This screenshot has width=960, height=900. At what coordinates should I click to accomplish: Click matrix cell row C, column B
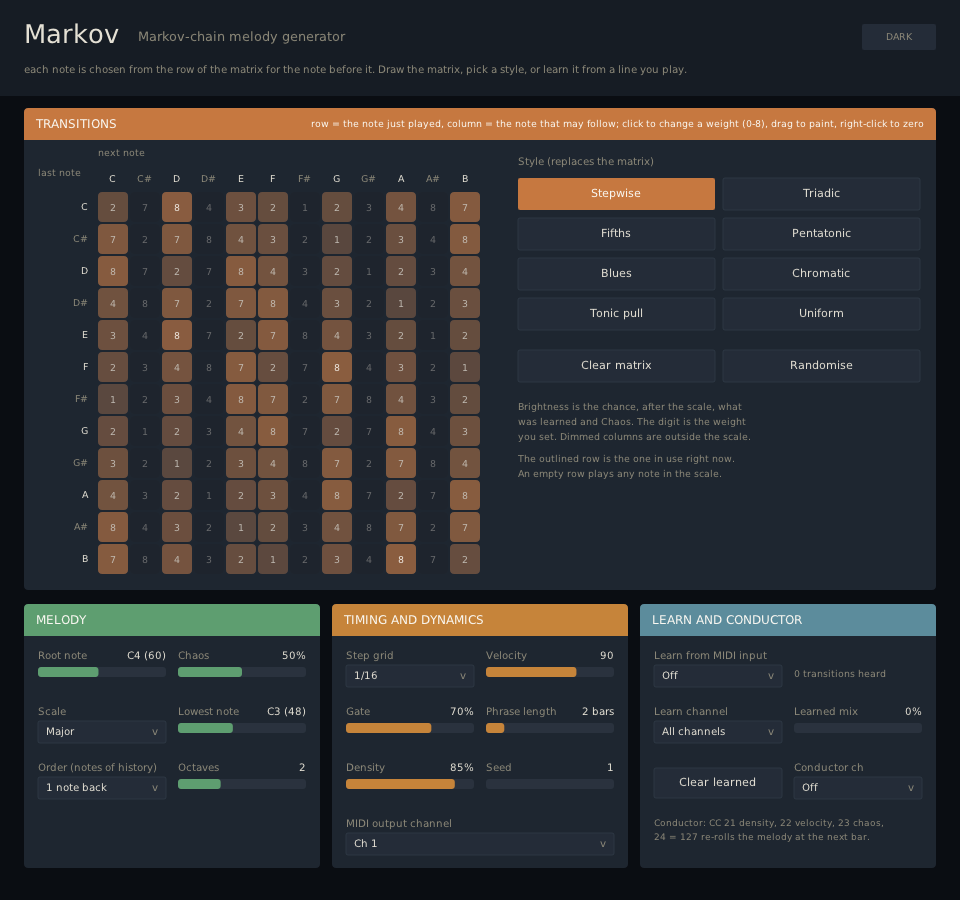(x=465, y=208)
